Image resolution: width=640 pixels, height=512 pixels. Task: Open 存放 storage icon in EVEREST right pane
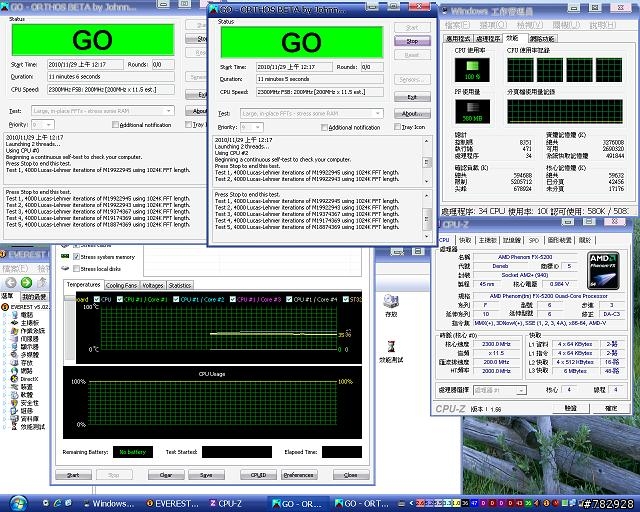[391, 301]
